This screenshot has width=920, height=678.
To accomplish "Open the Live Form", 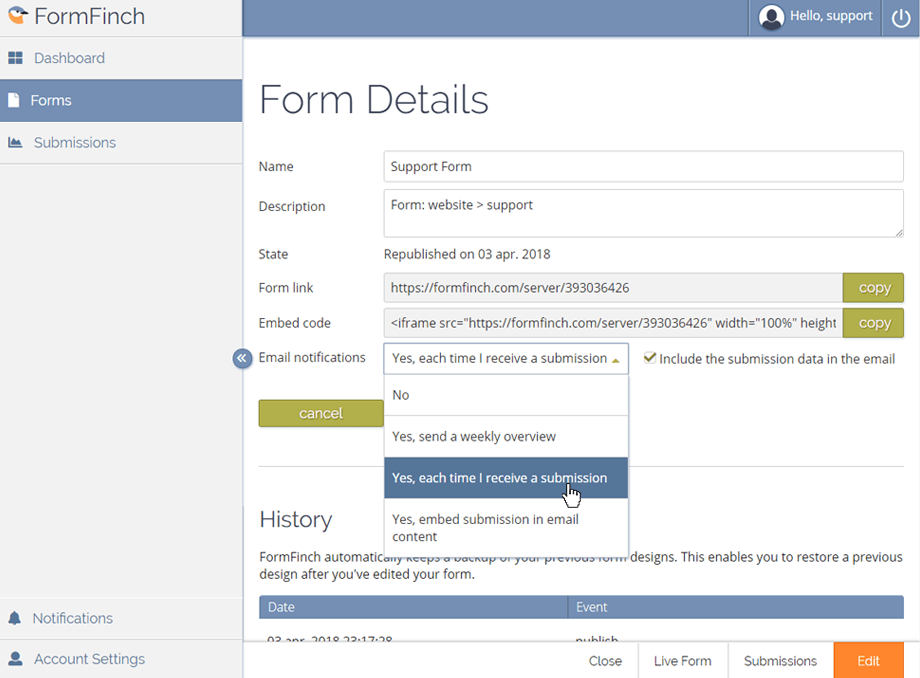I will pos(682,660).
